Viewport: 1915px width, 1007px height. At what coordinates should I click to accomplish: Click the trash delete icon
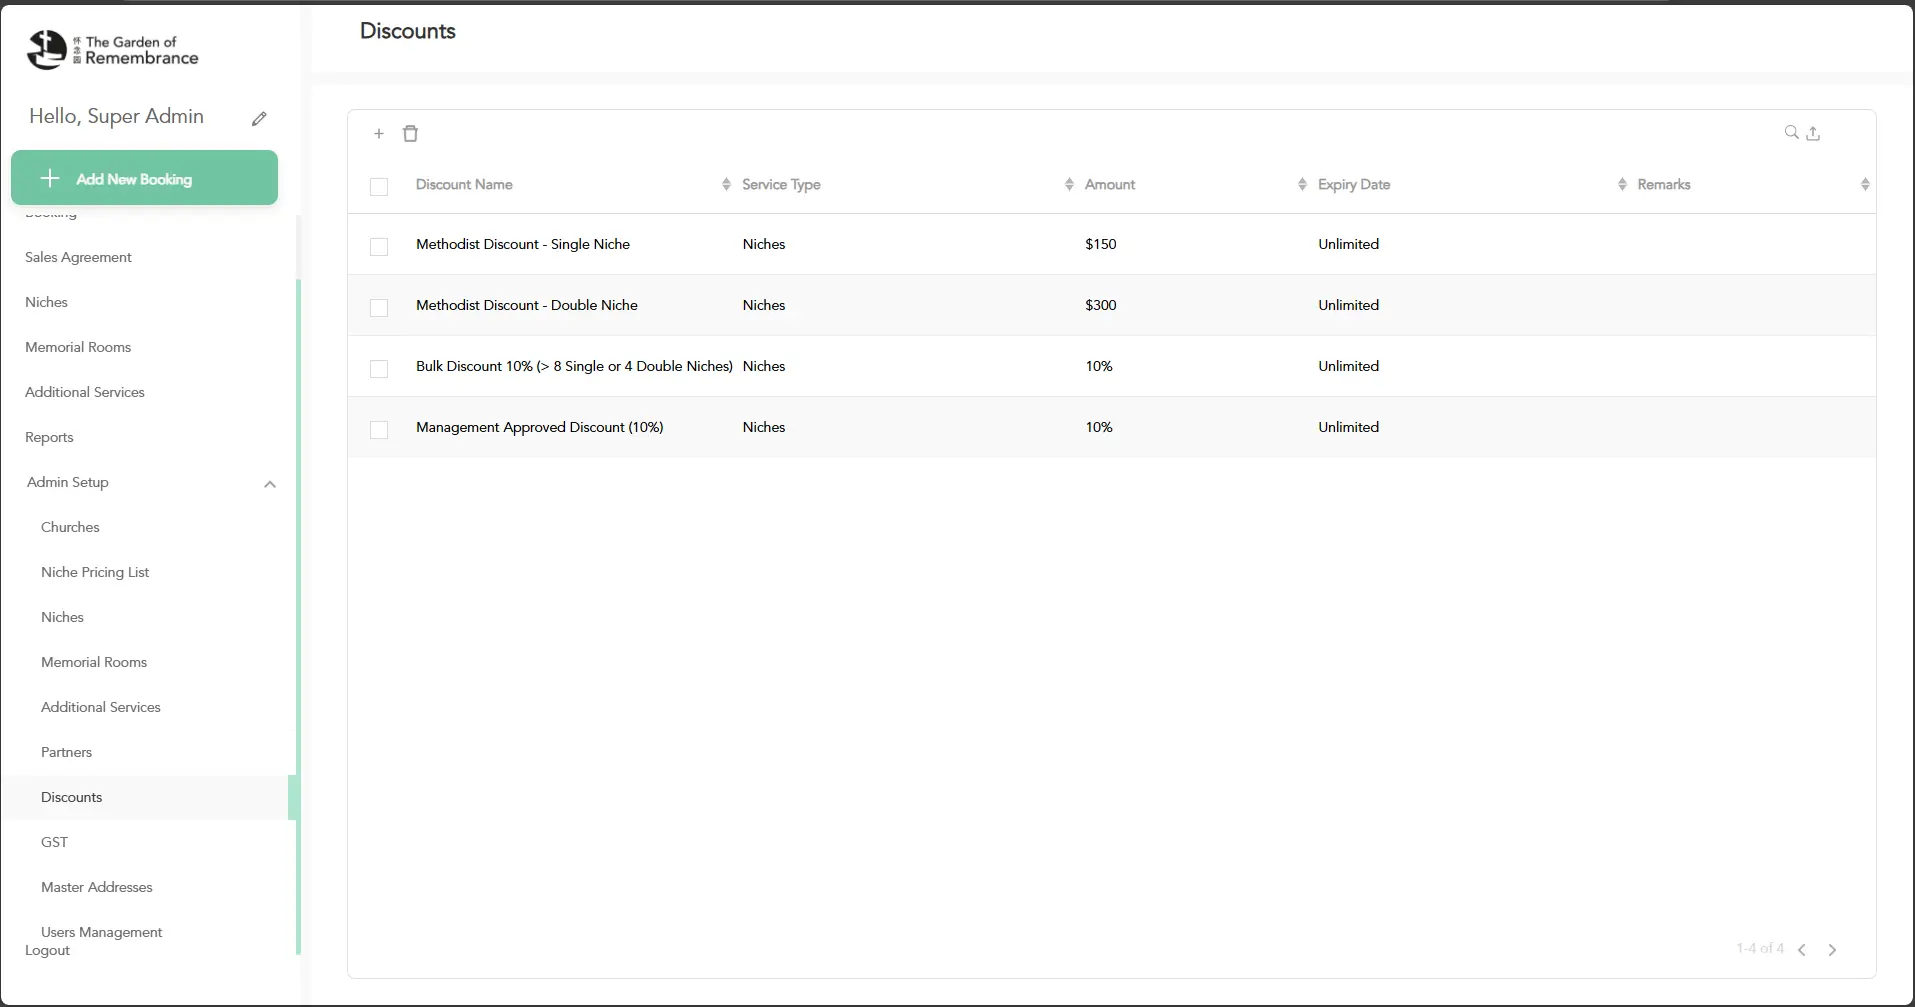(x=410, y=134)
